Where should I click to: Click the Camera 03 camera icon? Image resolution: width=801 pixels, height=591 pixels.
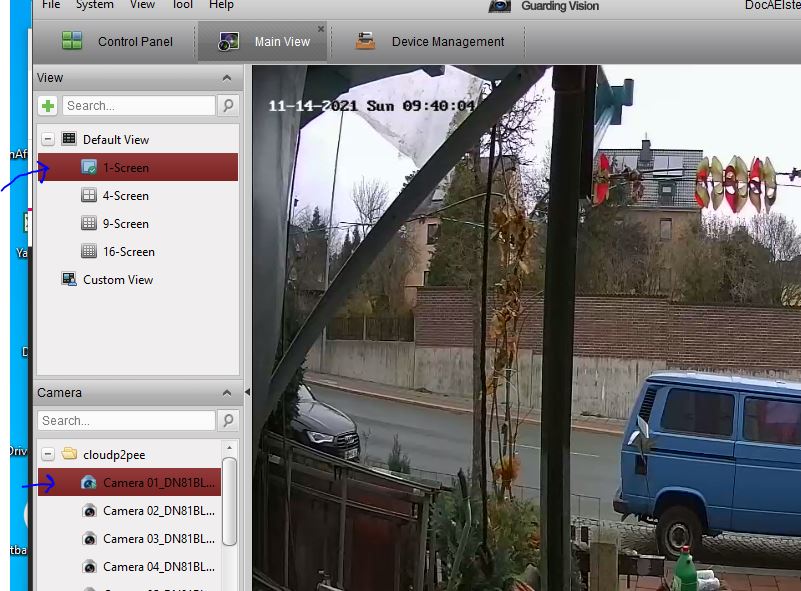pyautogui.click(x=89, y=539)
